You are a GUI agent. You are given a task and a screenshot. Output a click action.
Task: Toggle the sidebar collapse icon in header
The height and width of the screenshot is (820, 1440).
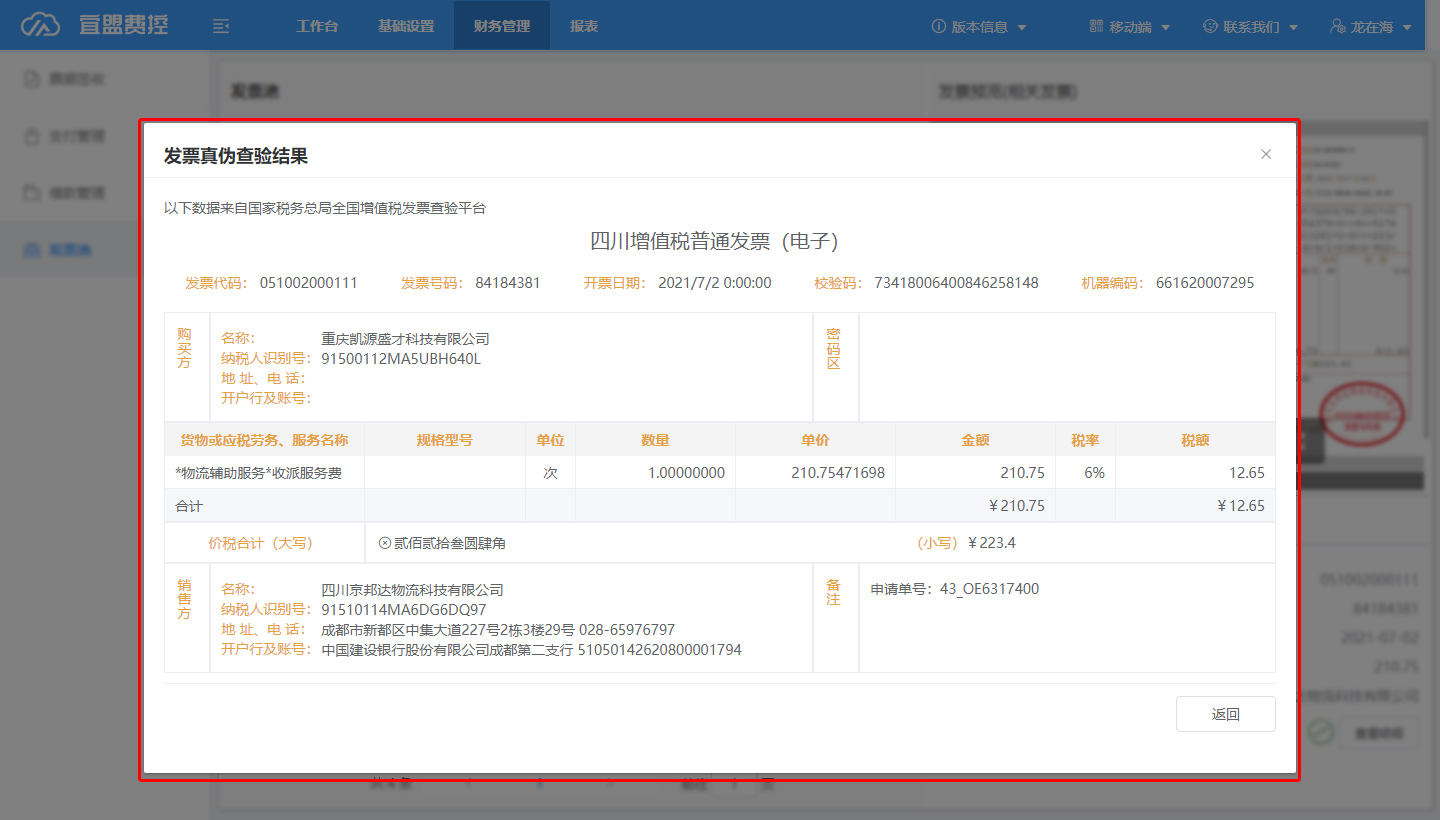coord(221,26)
